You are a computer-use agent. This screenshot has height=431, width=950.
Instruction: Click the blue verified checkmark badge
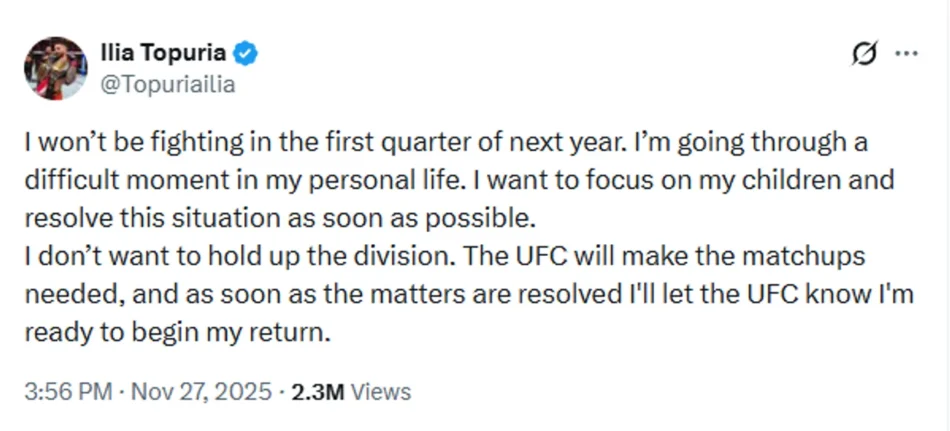coord(246,54)
